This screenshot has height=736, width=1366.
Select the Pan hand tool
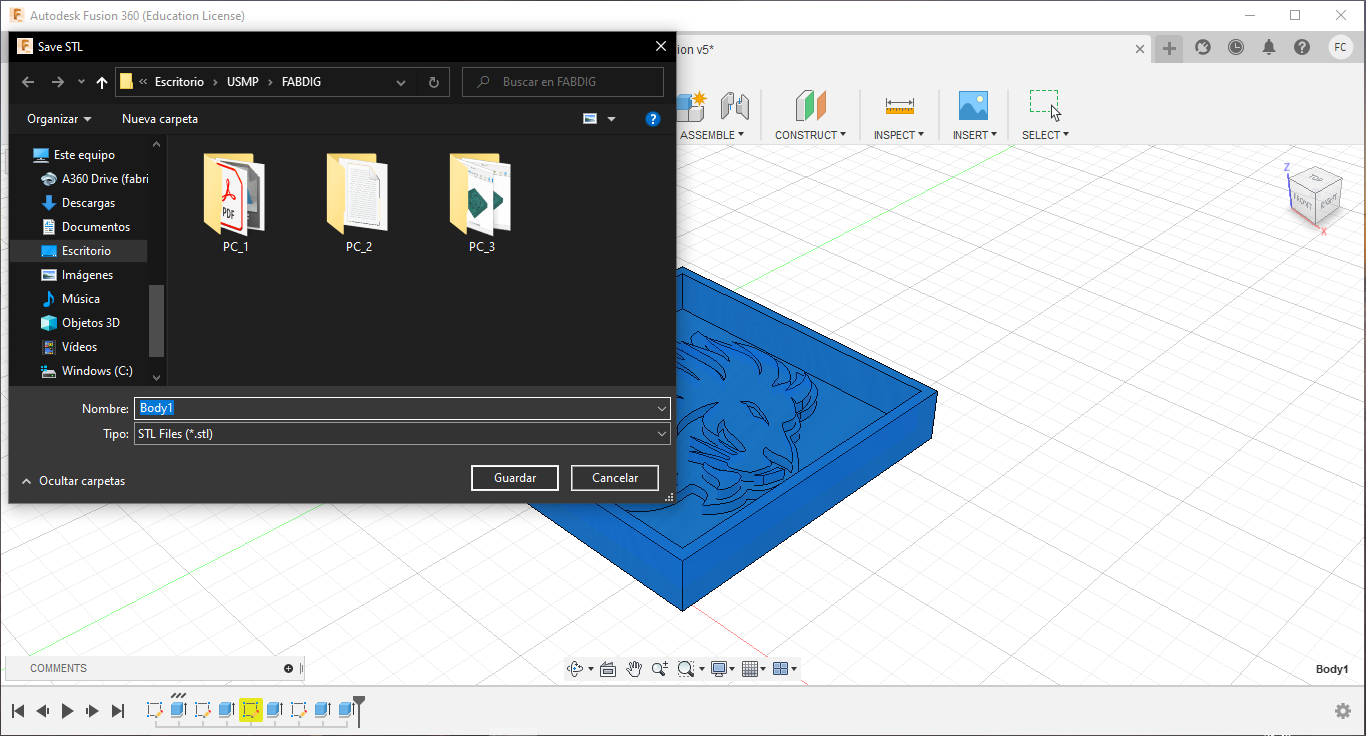point(634,668)
